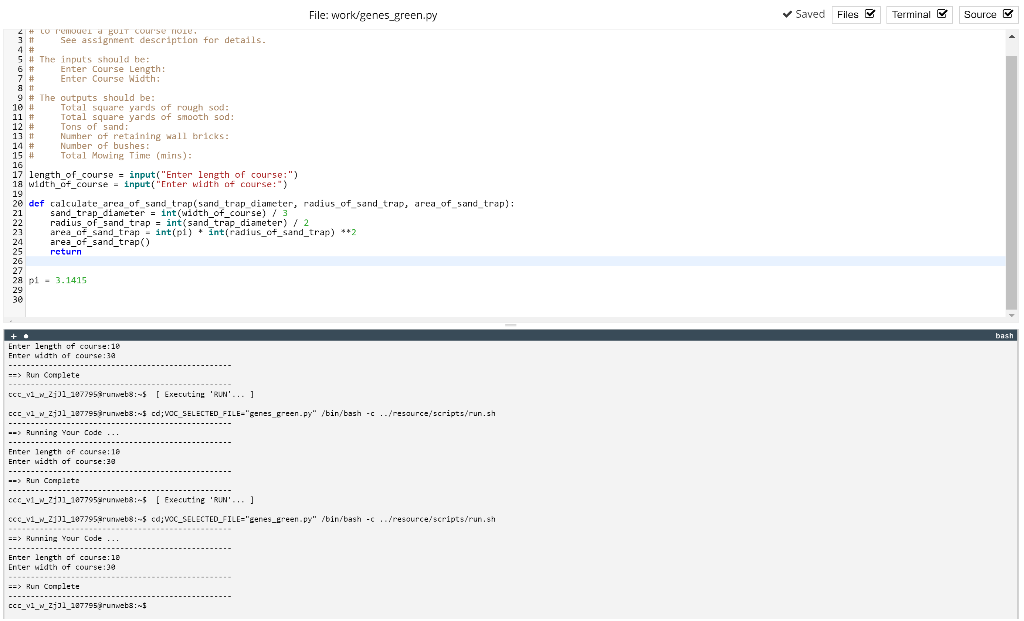
Task: Click the comment 'Enter Course Length:'
Action: [113, 69]
